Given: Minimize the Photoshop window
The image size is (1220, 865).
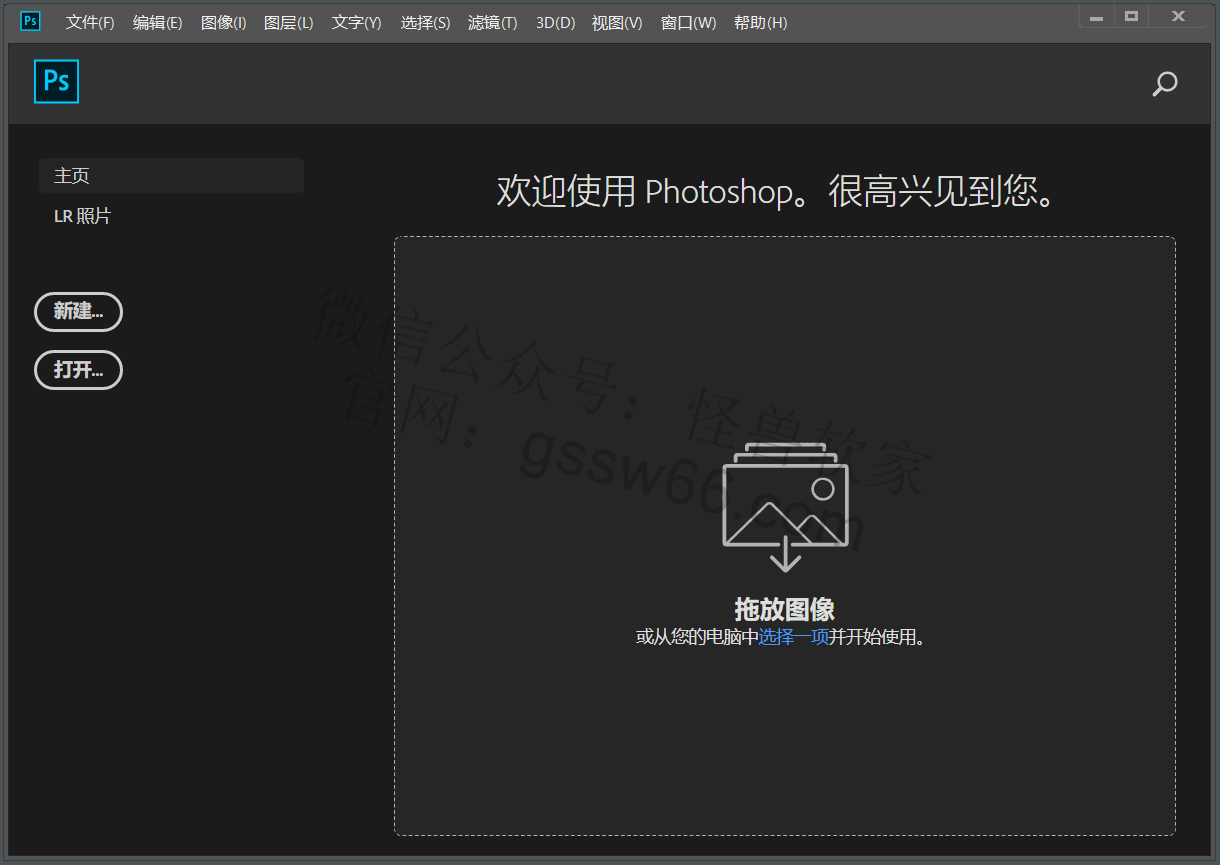Looking at the screenshot, I should (x=1096, y=17).
